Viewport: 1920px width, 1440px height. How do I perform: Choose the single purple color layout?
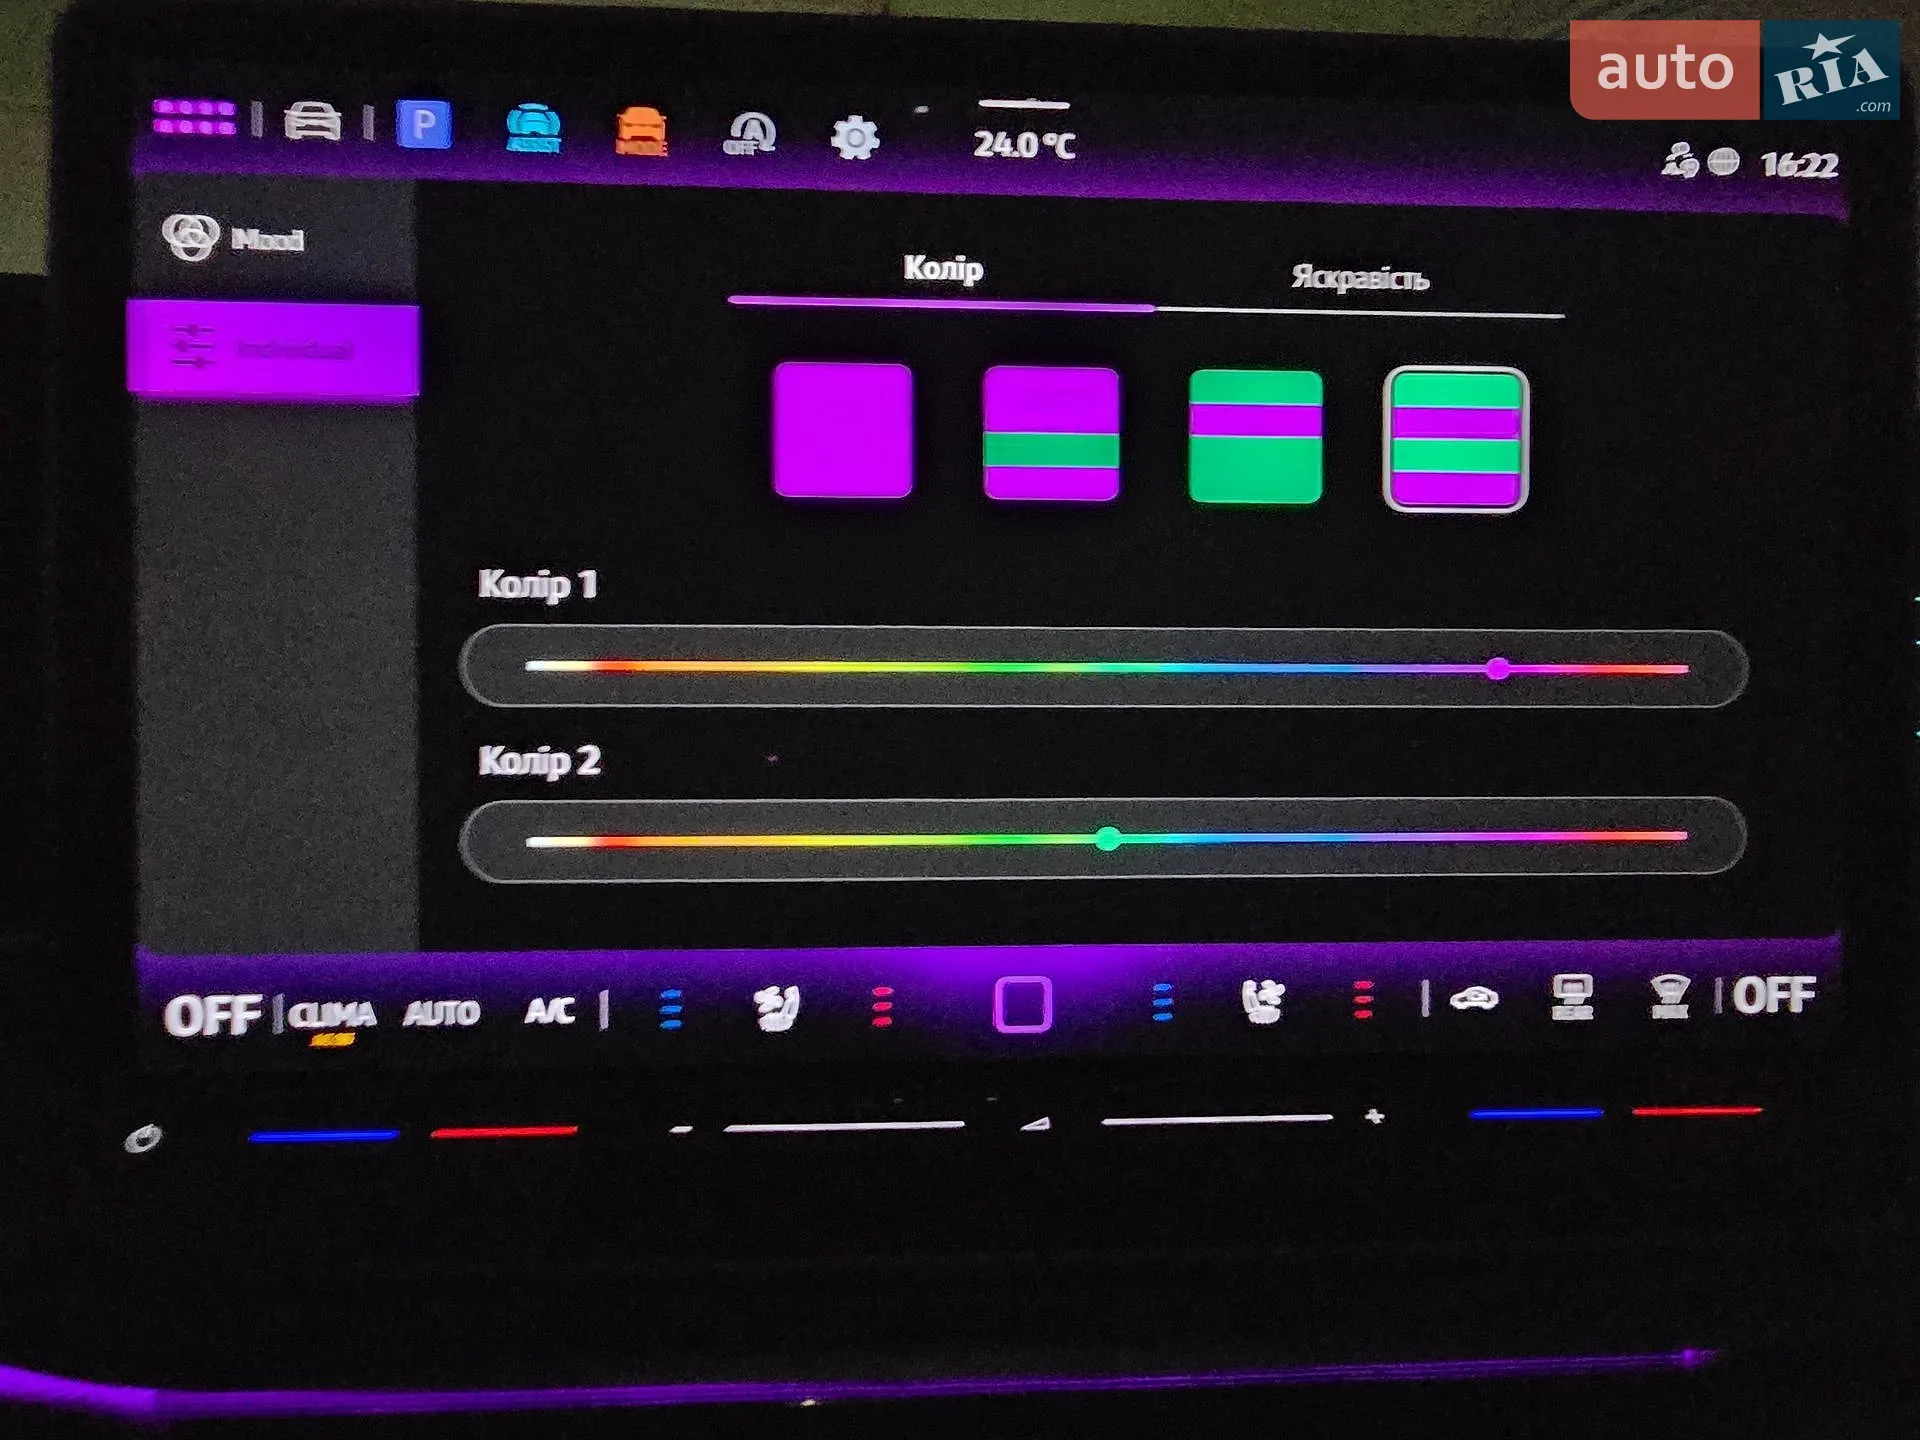[843, 430]
